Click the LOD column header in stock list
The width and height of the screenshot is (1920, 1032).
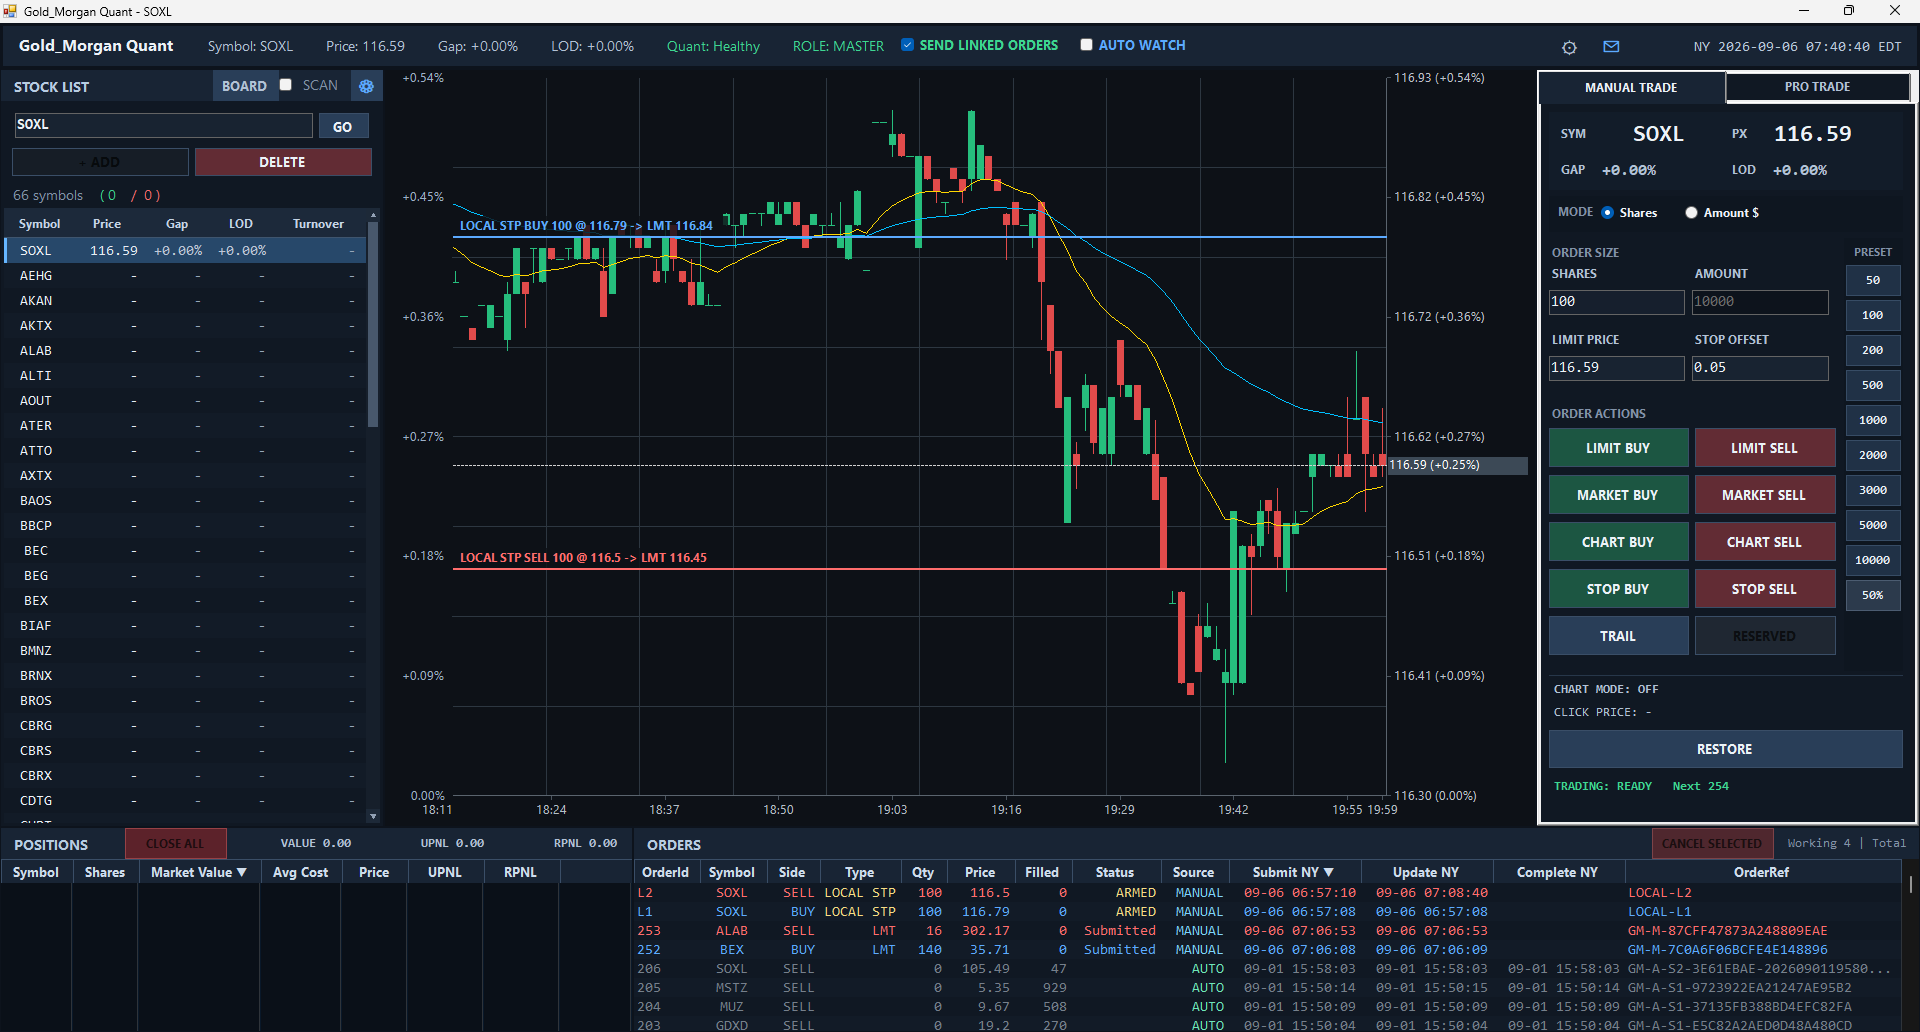click(x=240, y=224)
